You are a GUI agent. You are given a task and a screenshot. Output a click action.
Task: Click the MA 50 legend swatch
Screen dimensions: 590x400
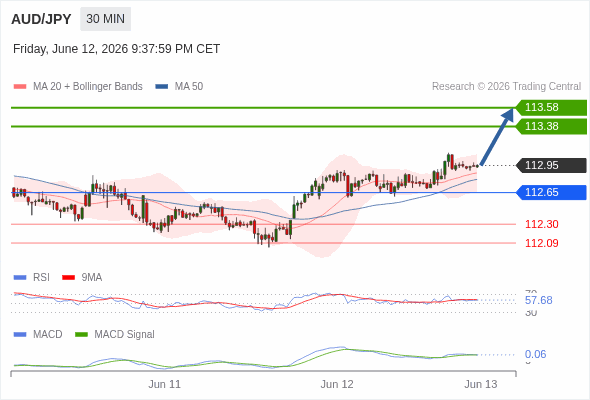162,87
